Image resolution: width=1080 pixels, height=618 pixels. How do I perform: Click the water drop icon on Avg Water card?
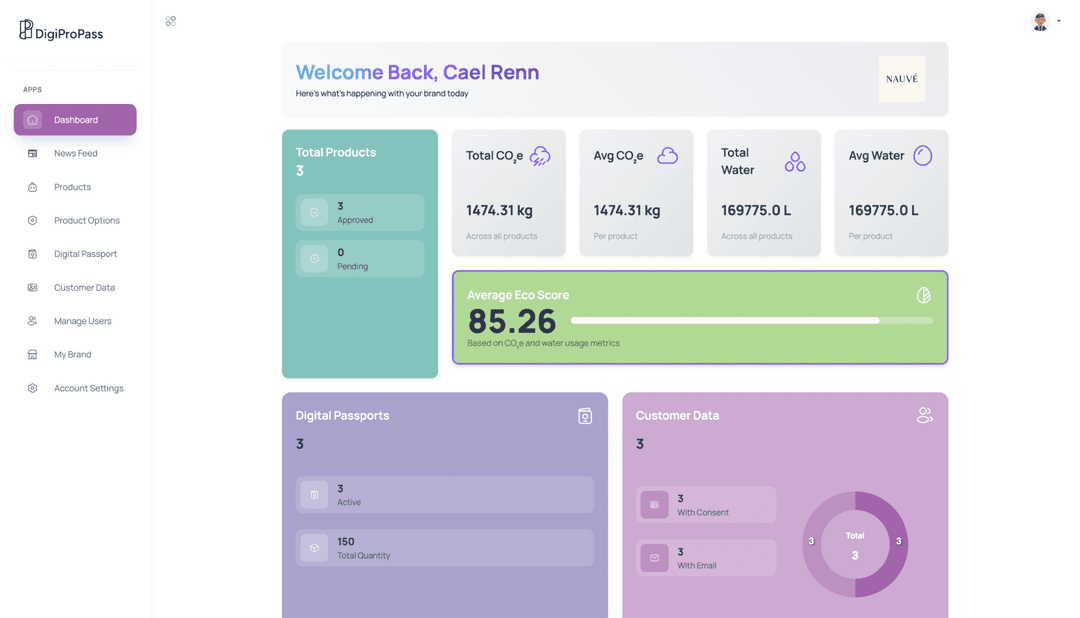coord(922,155)
